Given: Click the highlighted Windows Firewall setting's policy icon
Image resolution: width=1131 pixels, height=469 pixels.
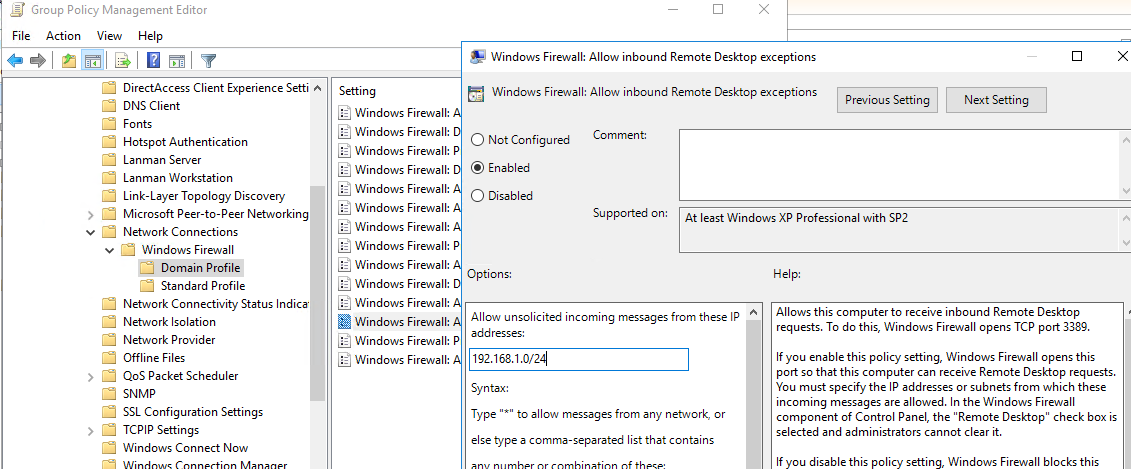Looking at the screenshot, I should click(x=345, y=321).
